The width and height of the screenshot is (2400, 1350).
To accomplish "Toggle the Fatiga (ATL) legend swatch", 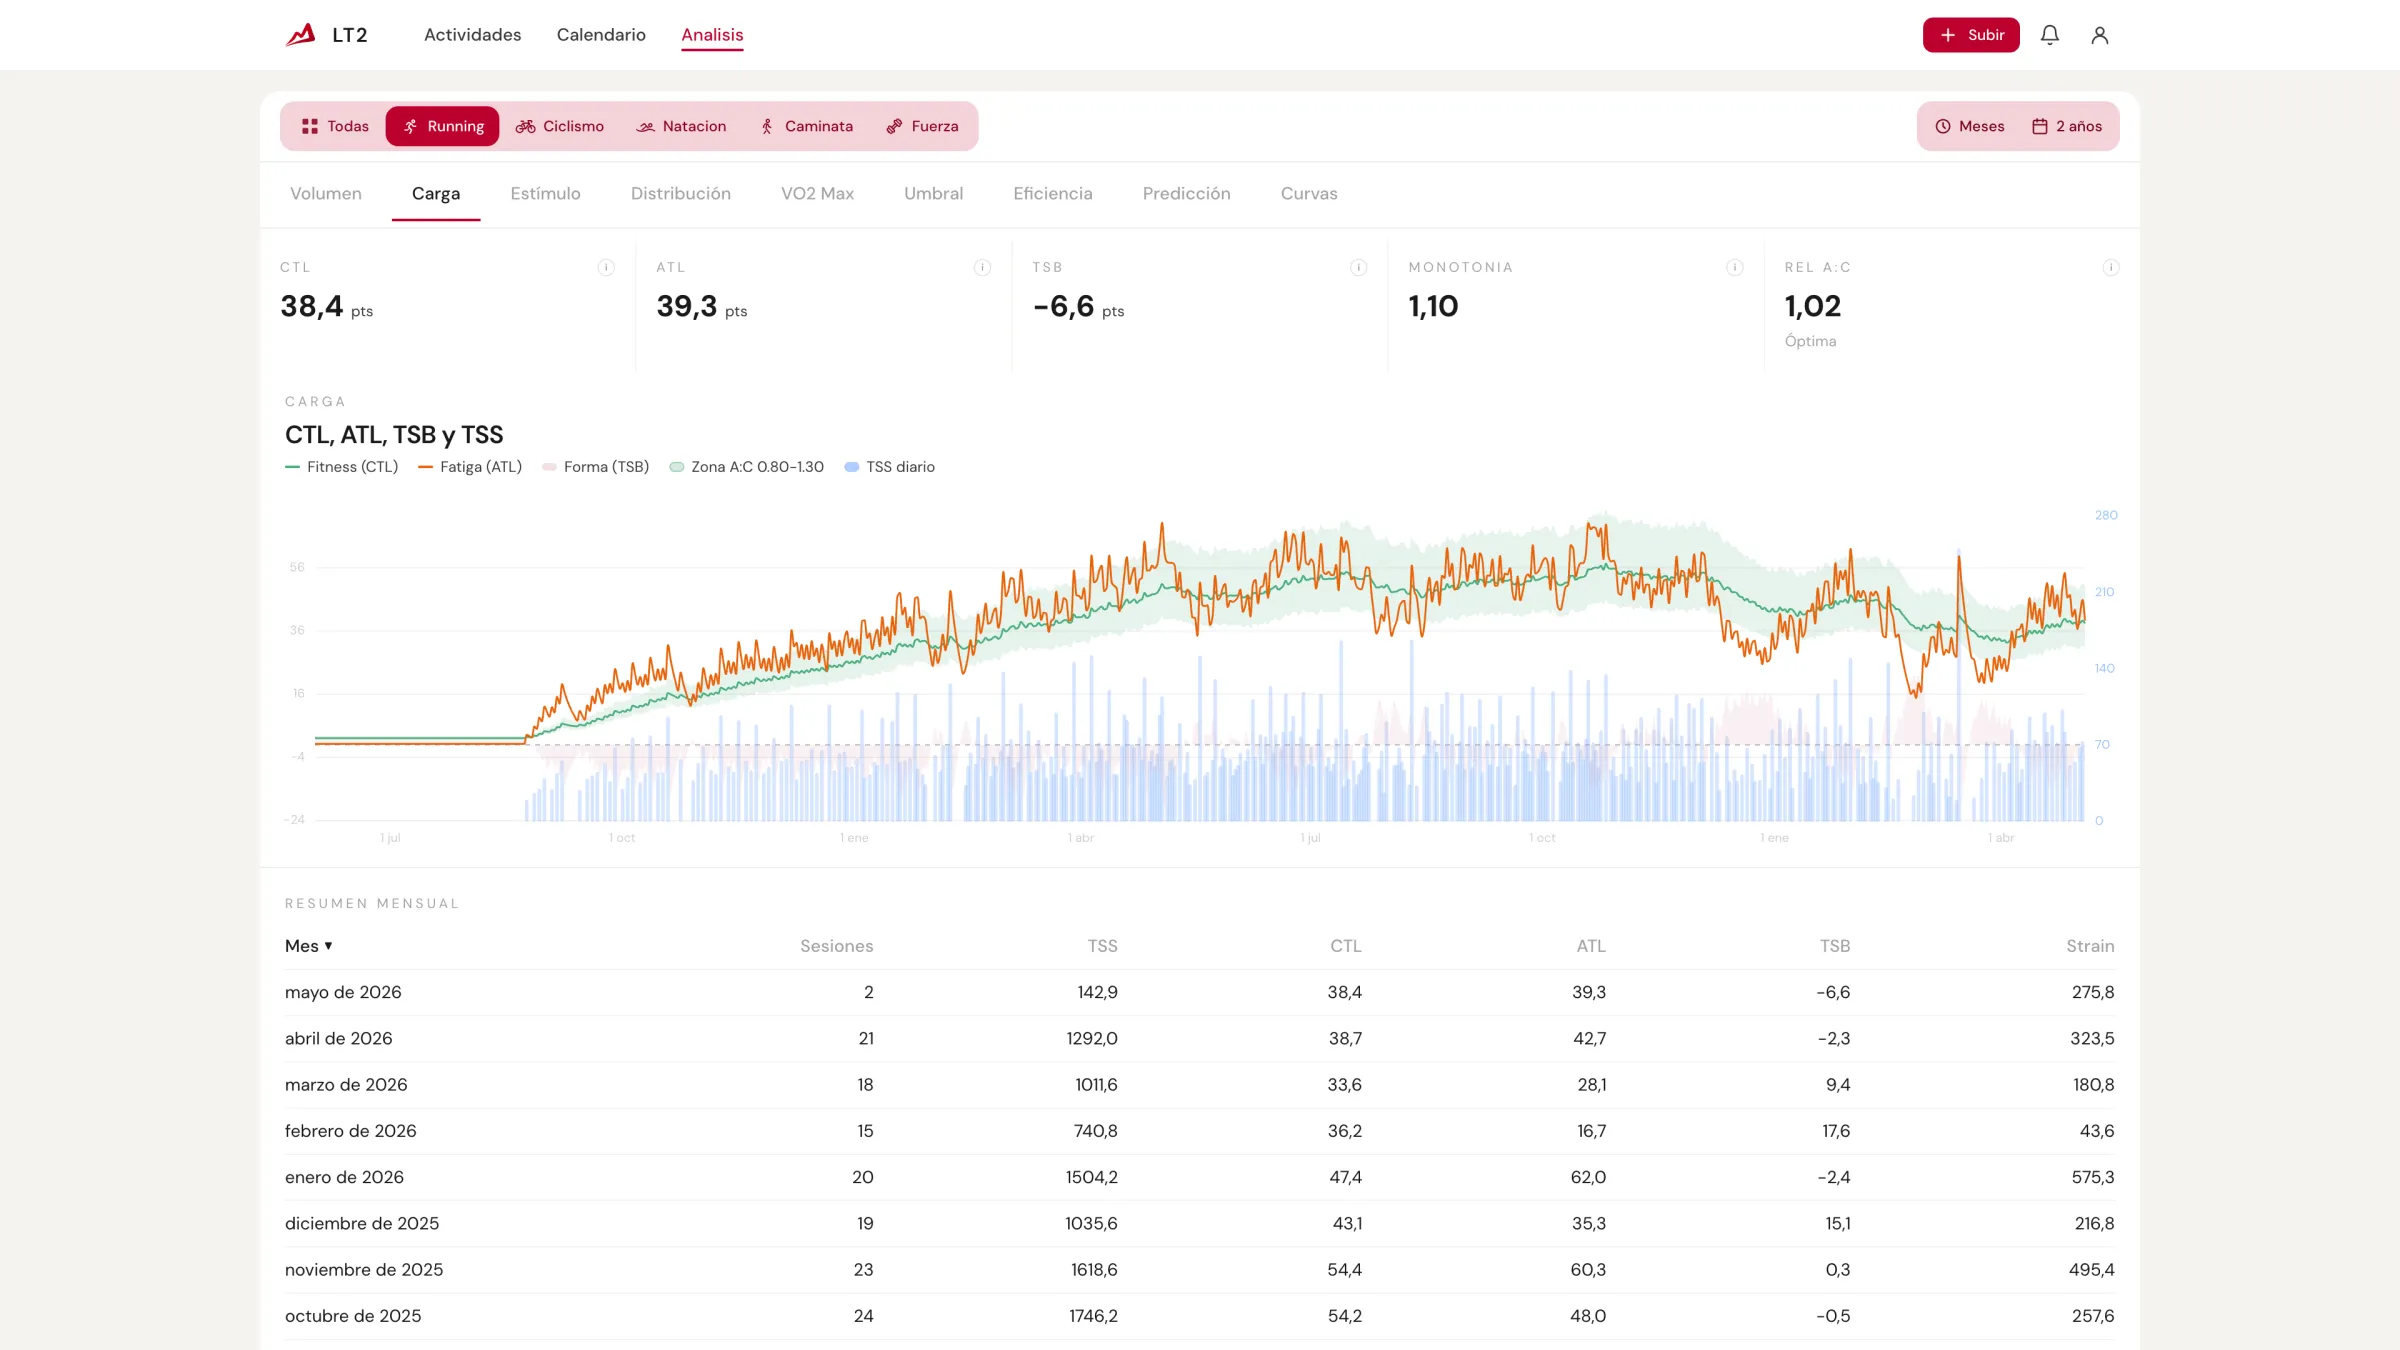I will [426, 467].
